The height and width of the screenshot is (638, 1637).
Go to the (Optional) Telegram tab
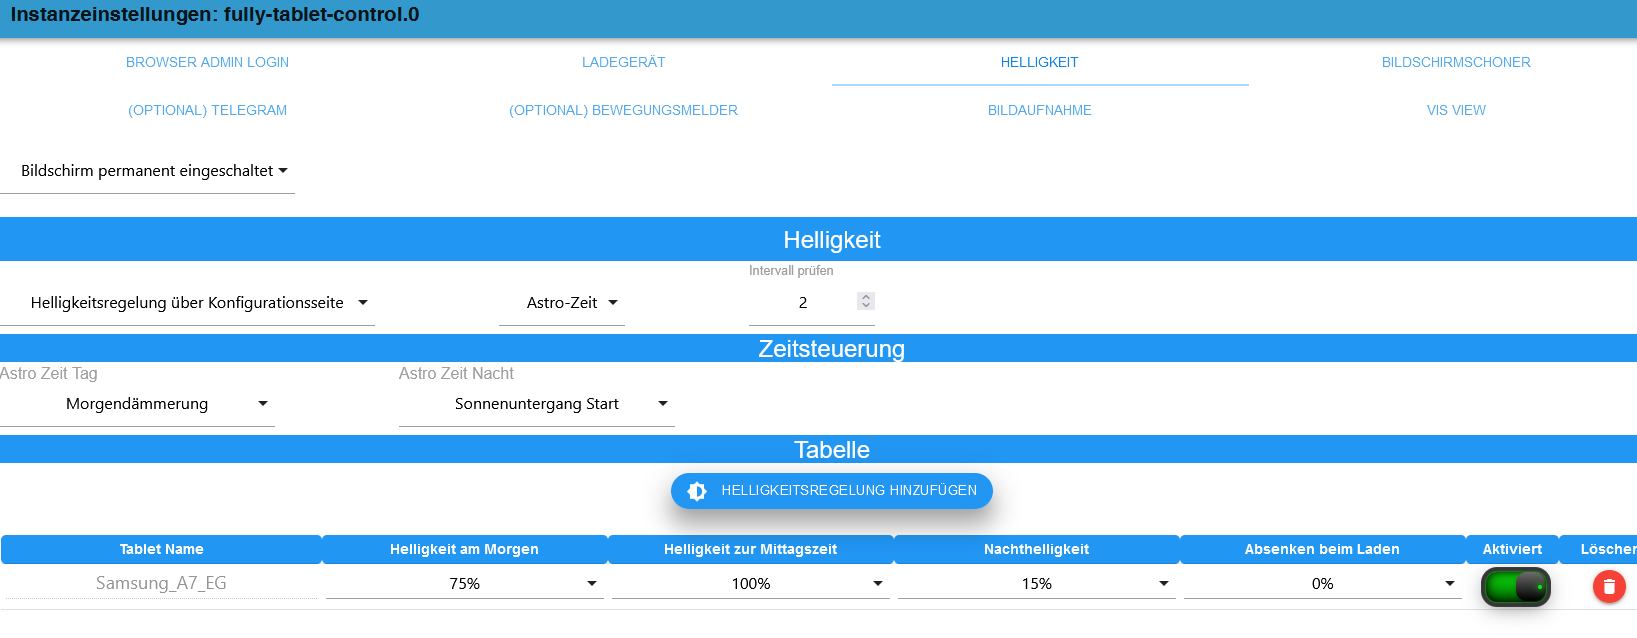(x=207, y=110)
